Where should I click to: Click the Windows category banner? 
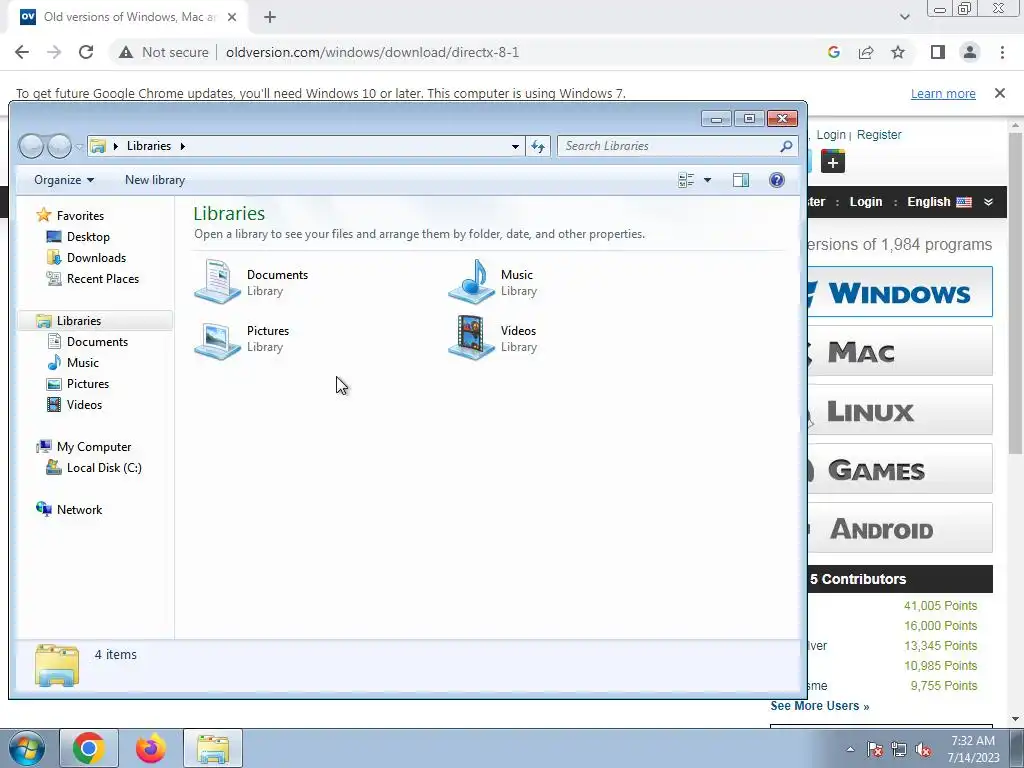coord(900,292)
